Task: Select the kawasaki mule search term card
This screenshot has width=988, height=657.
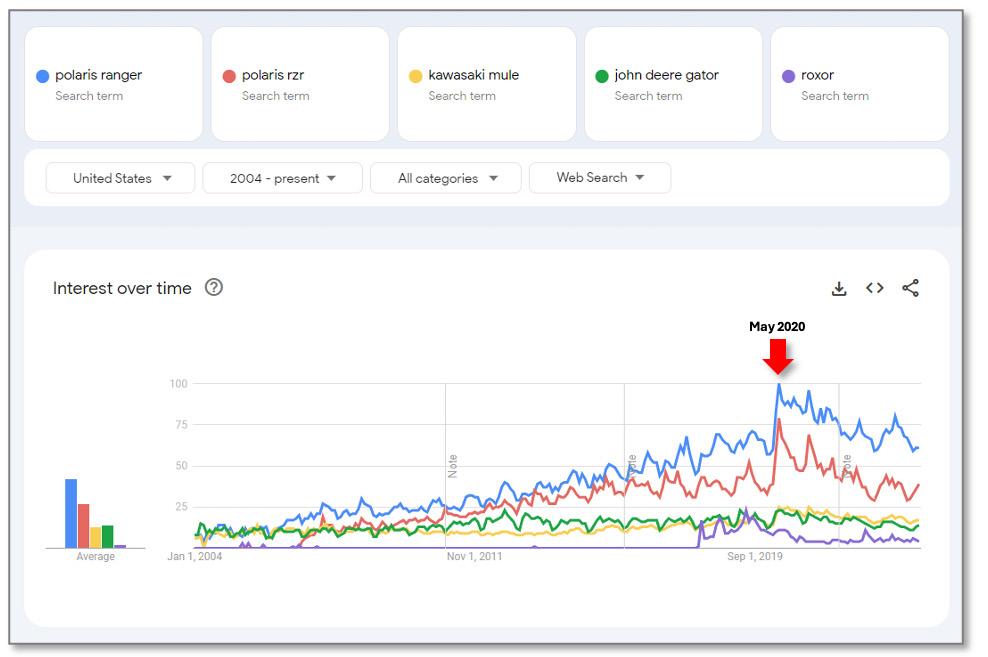Action: tap(486, 84)
